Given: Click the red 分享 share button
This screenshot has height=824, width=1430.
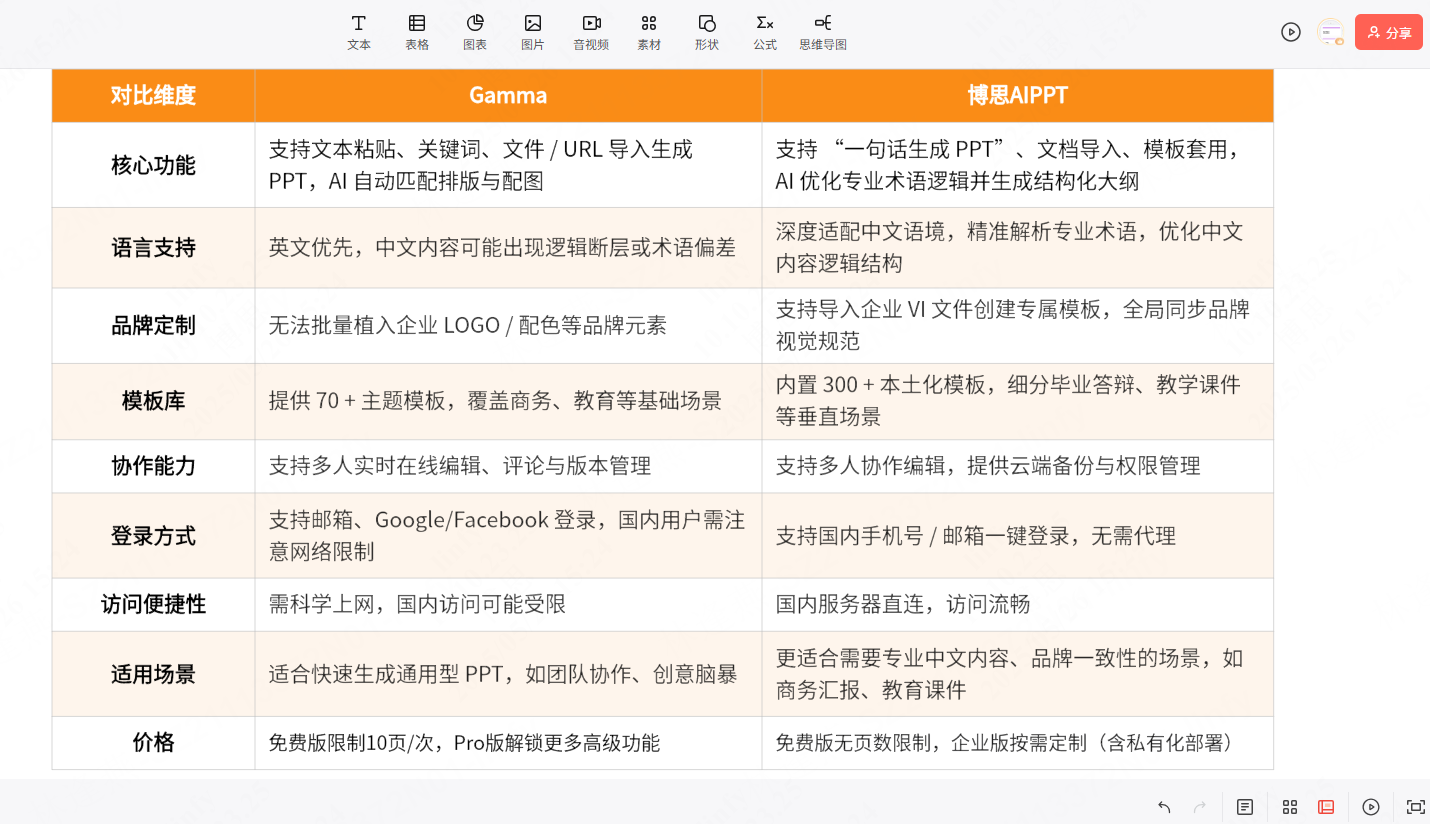Looking at the screenshot, I should coord(1389,32).
